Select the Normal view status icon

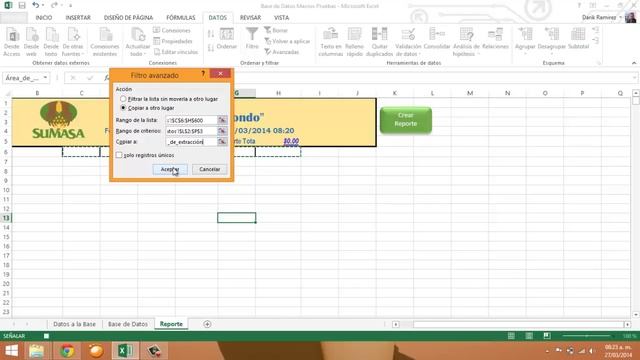click(511, 336)
